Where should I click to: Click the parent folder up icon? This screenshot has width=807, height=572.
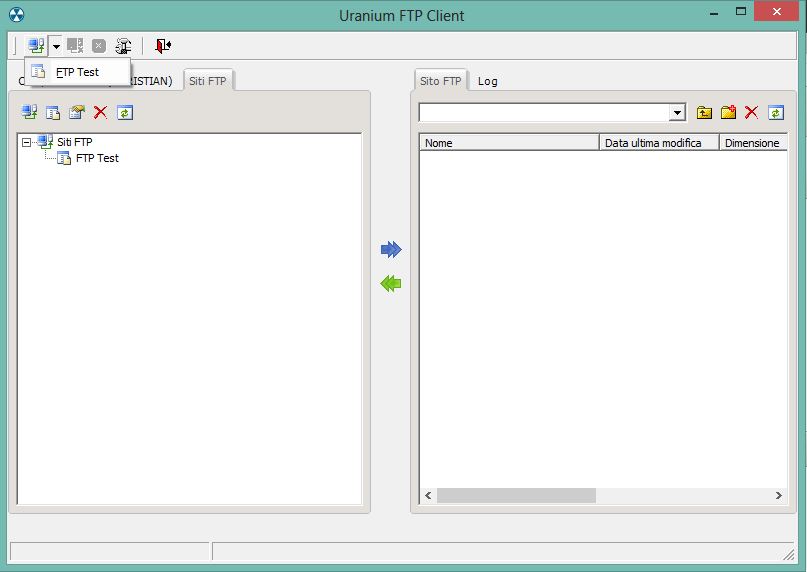(704, 112)
